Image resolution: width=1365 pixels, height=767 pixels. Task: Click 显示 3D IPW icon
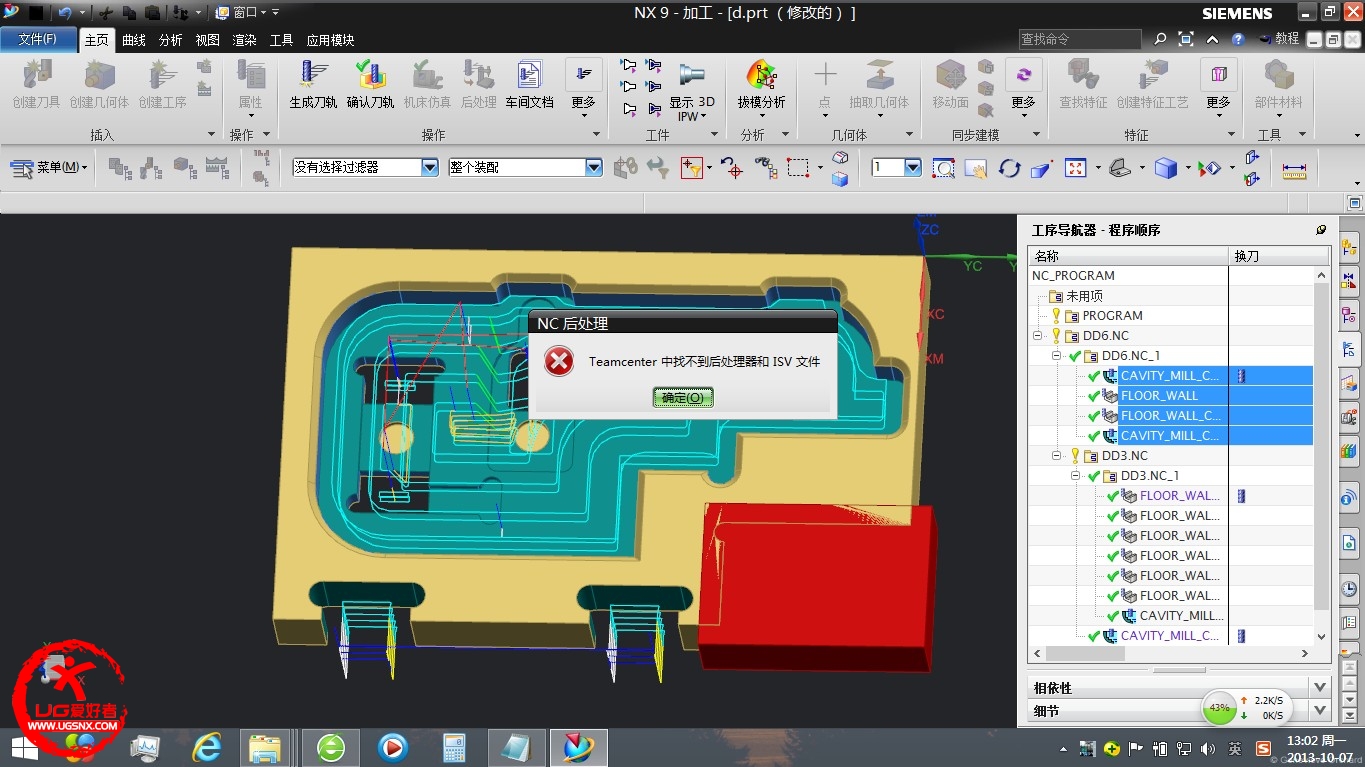click(692, 90)
